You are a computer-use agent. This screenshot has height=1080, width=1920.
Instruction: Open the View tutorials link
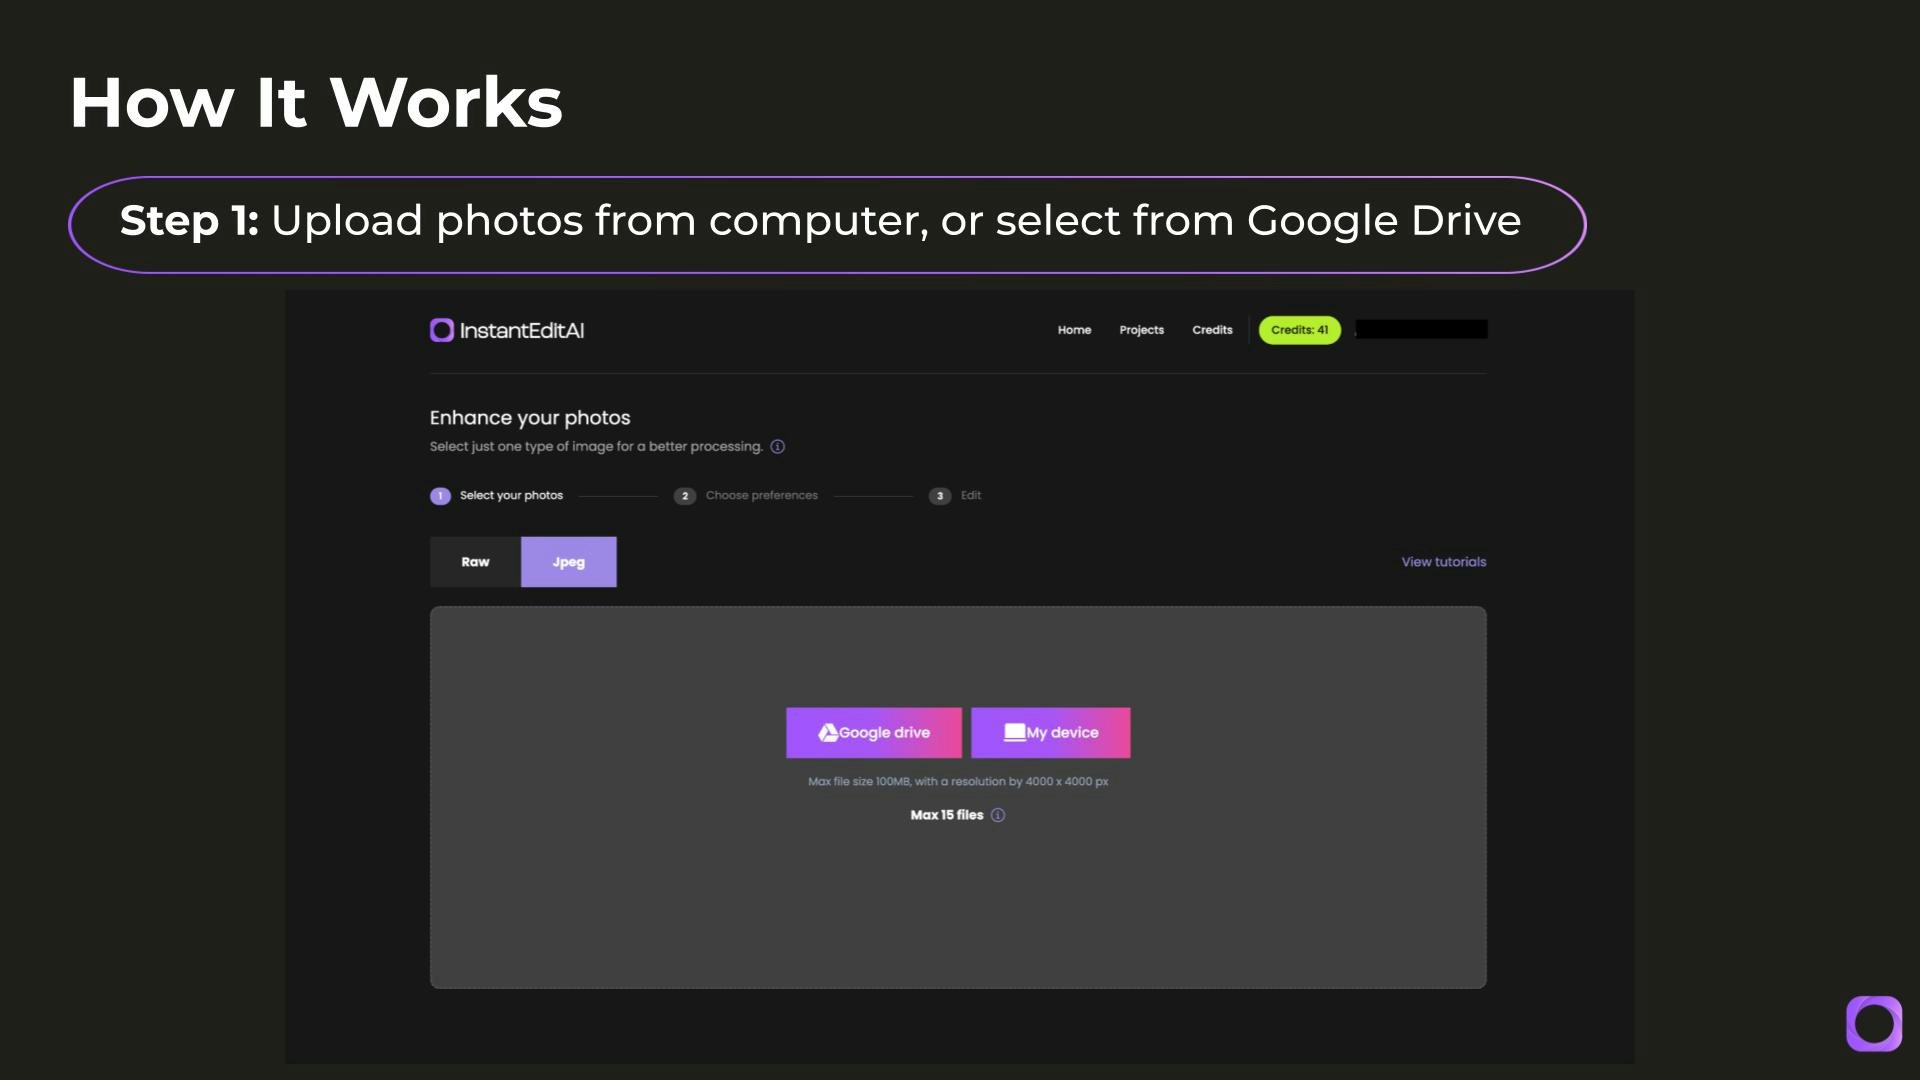(x=1443, y=562)
